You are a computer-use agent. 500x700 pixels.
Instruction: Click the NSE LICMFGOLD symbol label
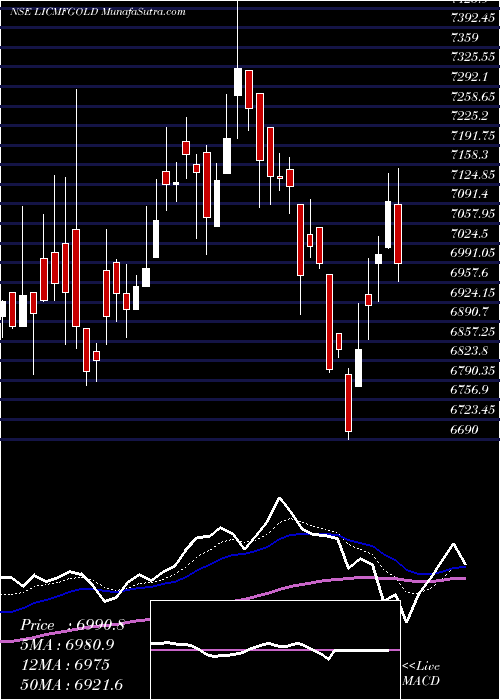(54, 12)
